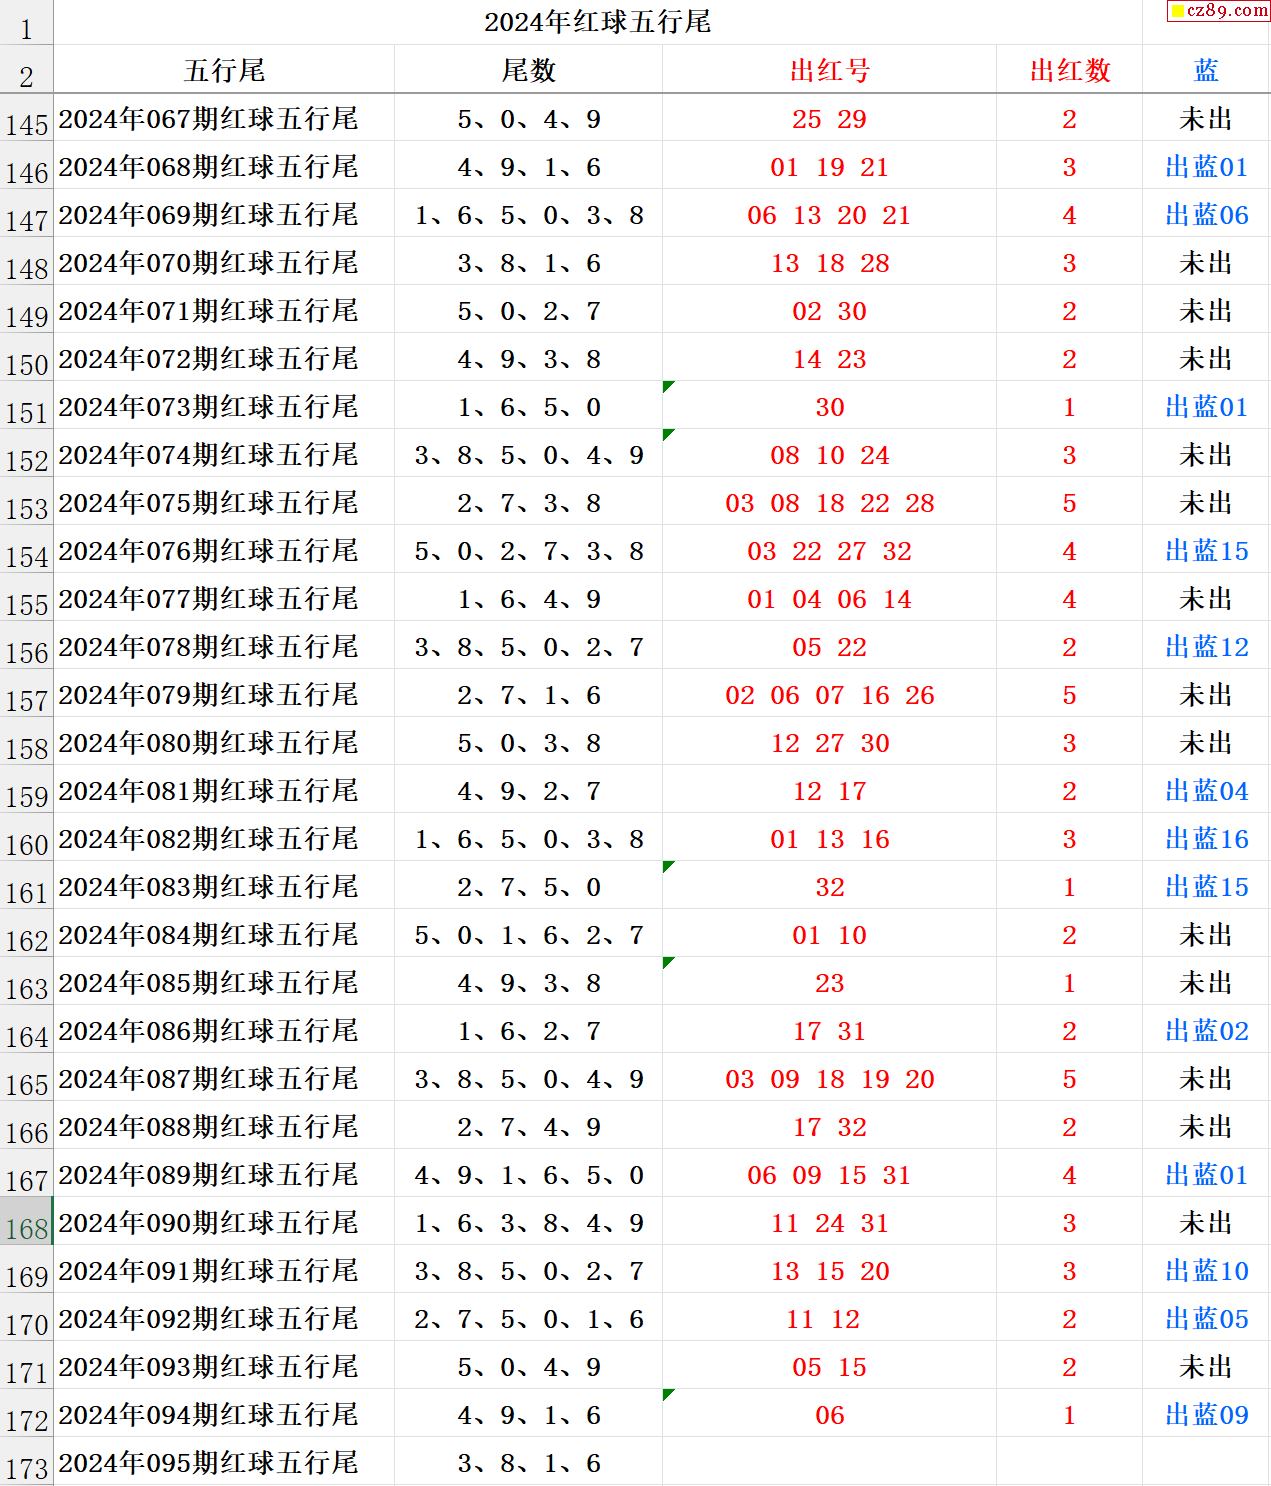Click the title cell 2024年红球五行尾
Image resolution: width=1271 pixels, height=1486 pixels.
(x=597, y=22)
